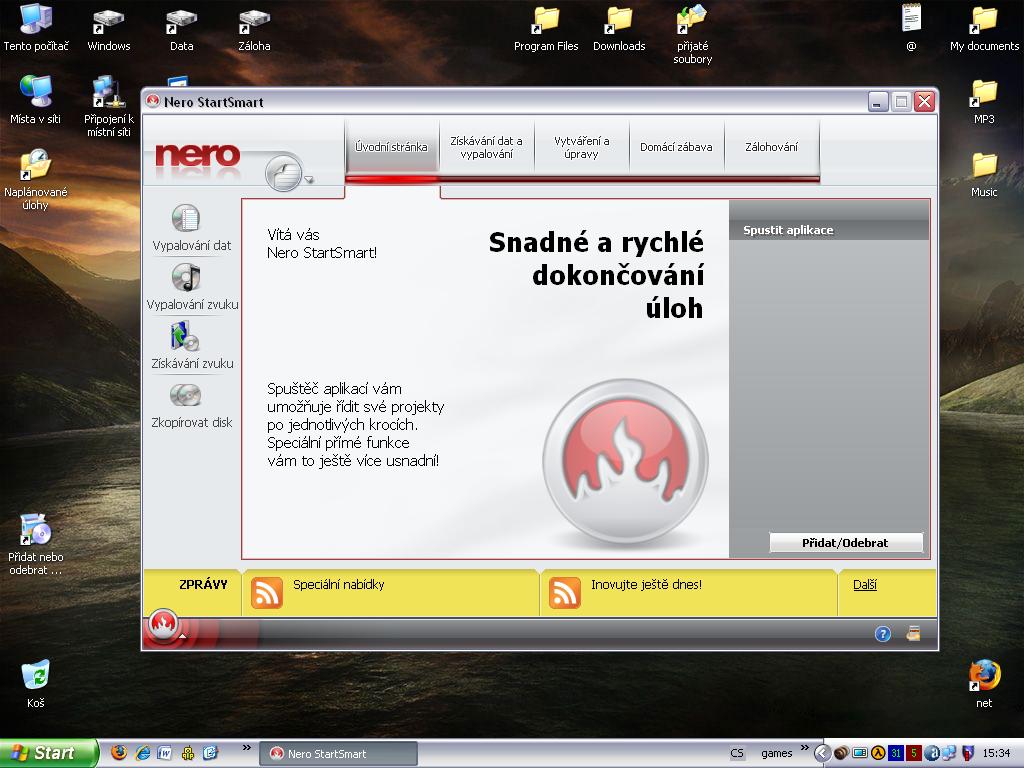Select the Naplánované úlohy desktop icon

coord(35,180)
